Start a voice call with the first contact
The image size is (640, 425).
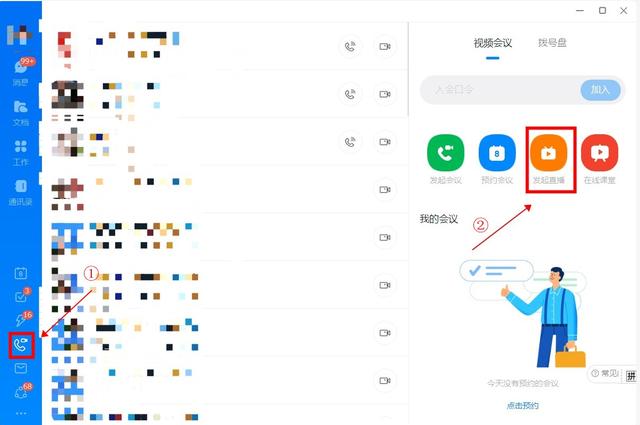[350, 47]
